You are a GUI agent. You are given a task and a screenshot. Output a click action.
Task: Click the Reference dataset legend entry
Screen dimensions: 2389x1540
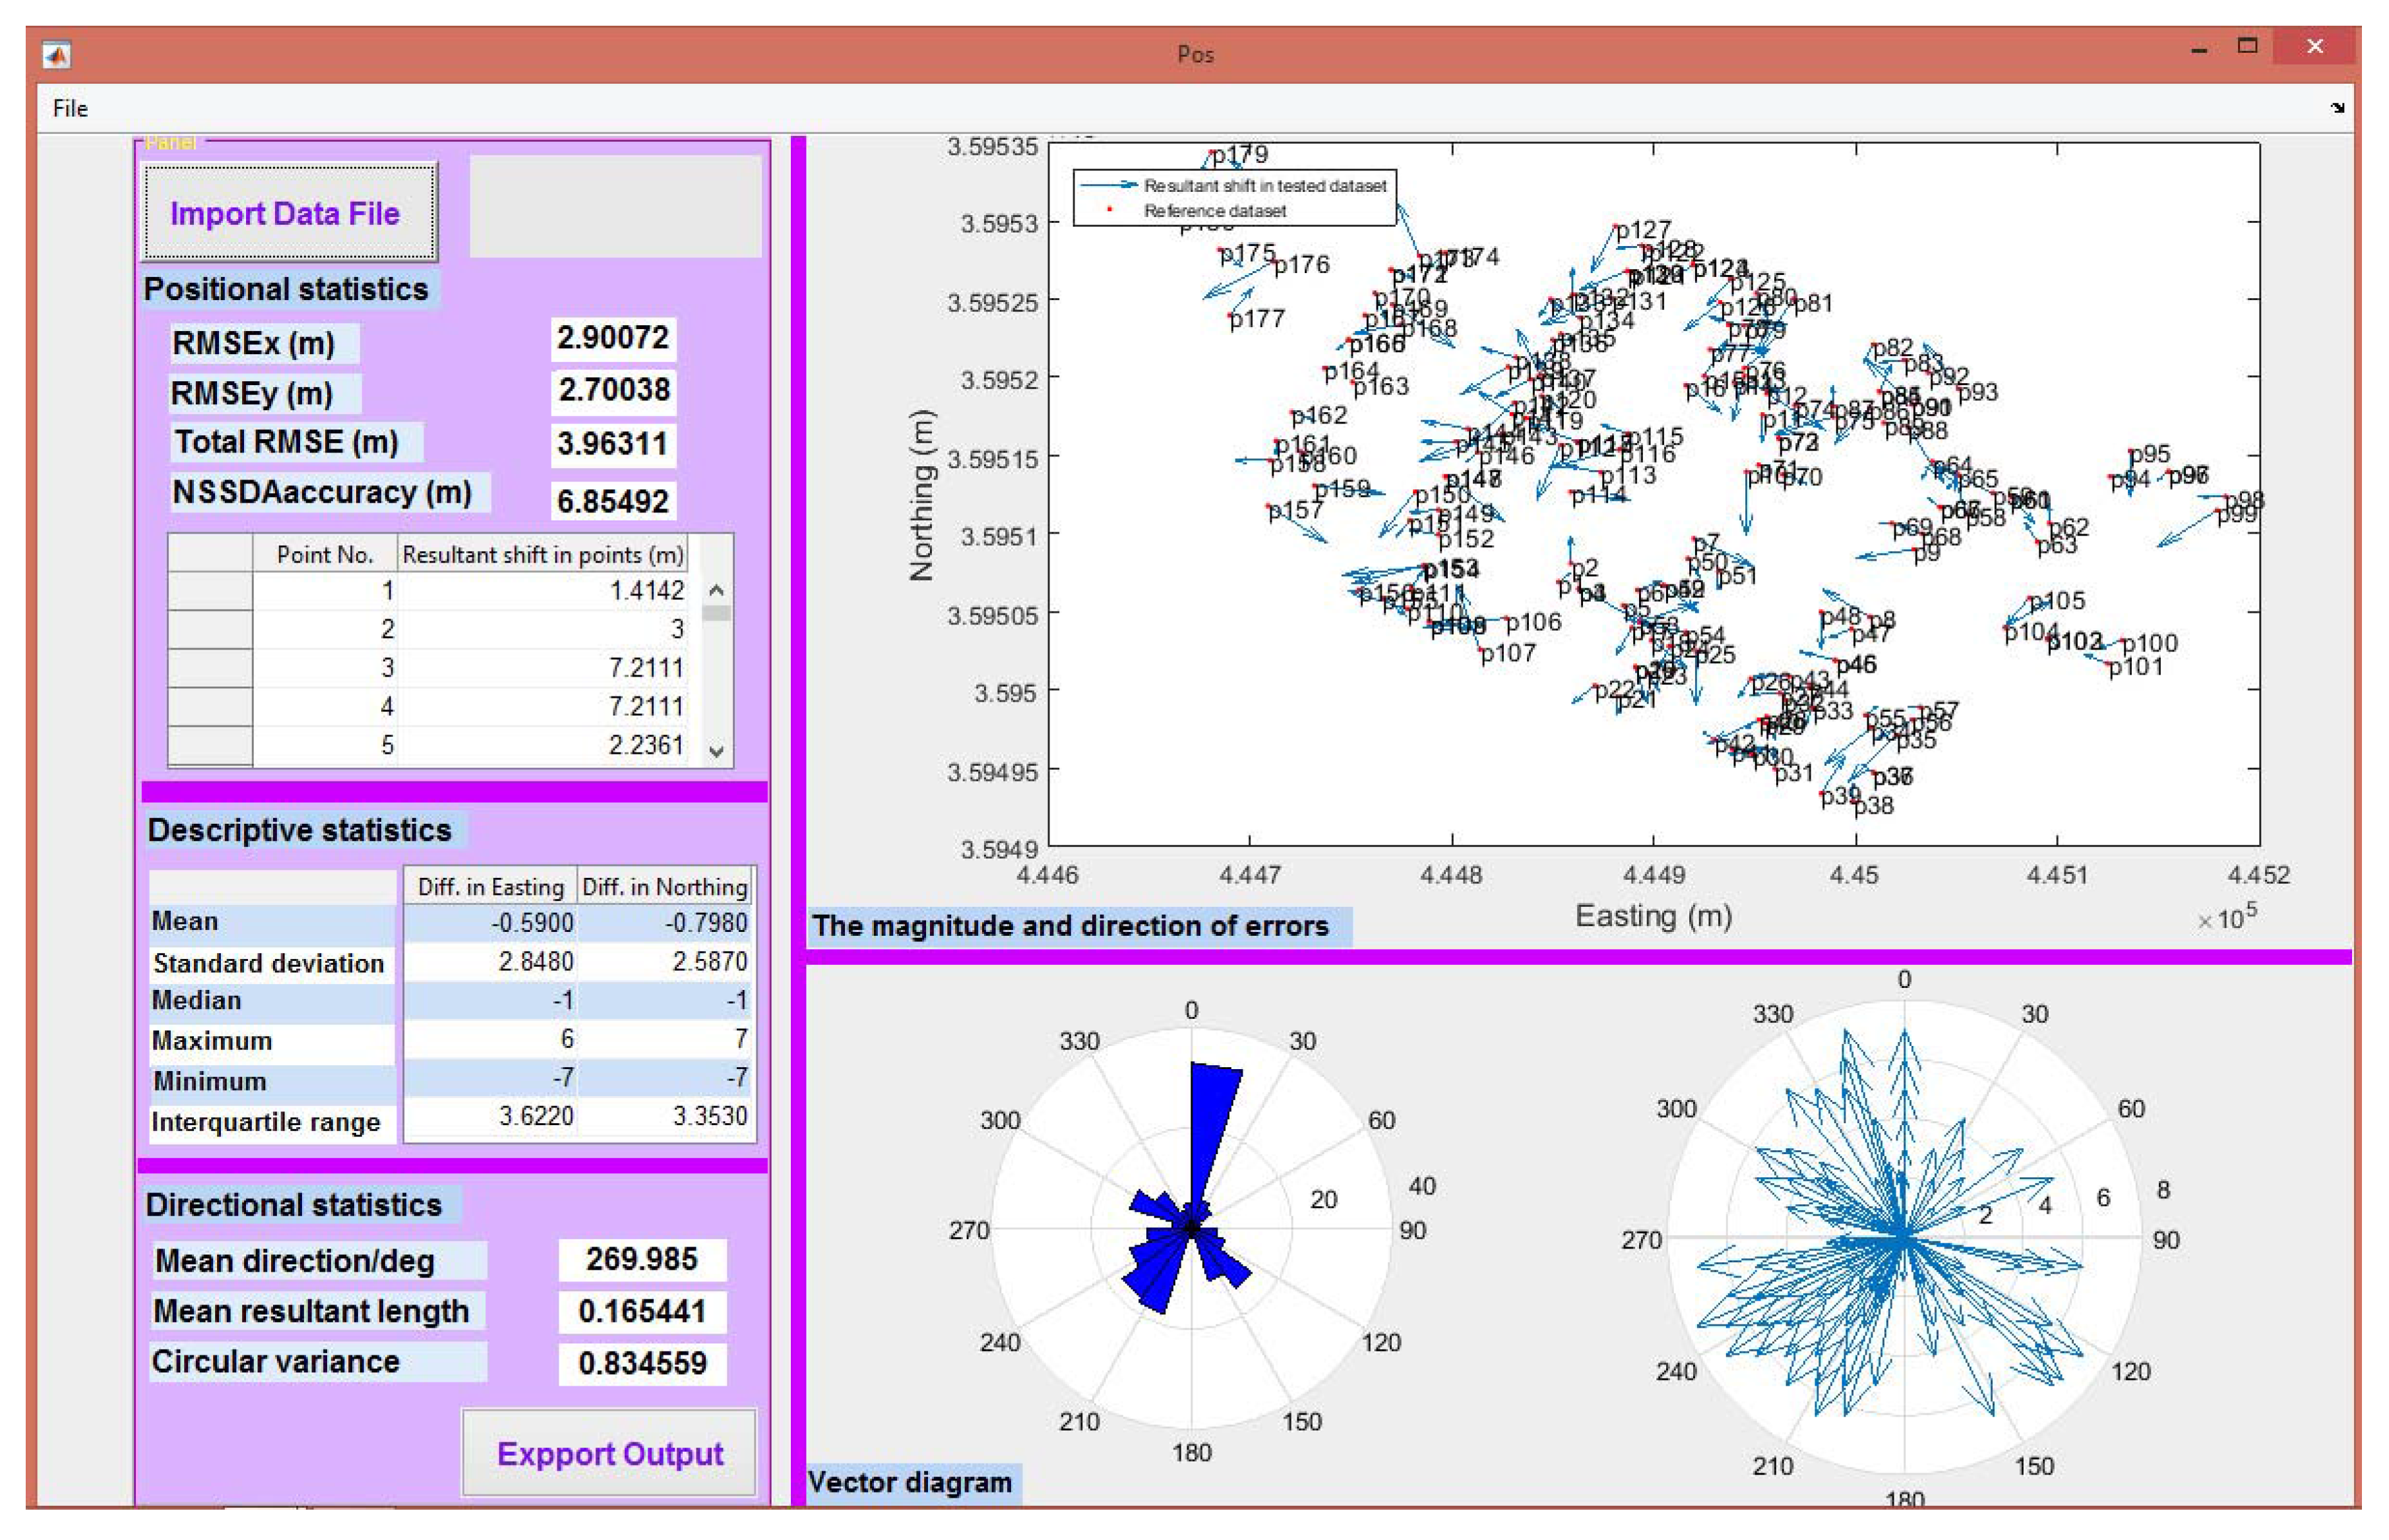[x=1214, y=211]
